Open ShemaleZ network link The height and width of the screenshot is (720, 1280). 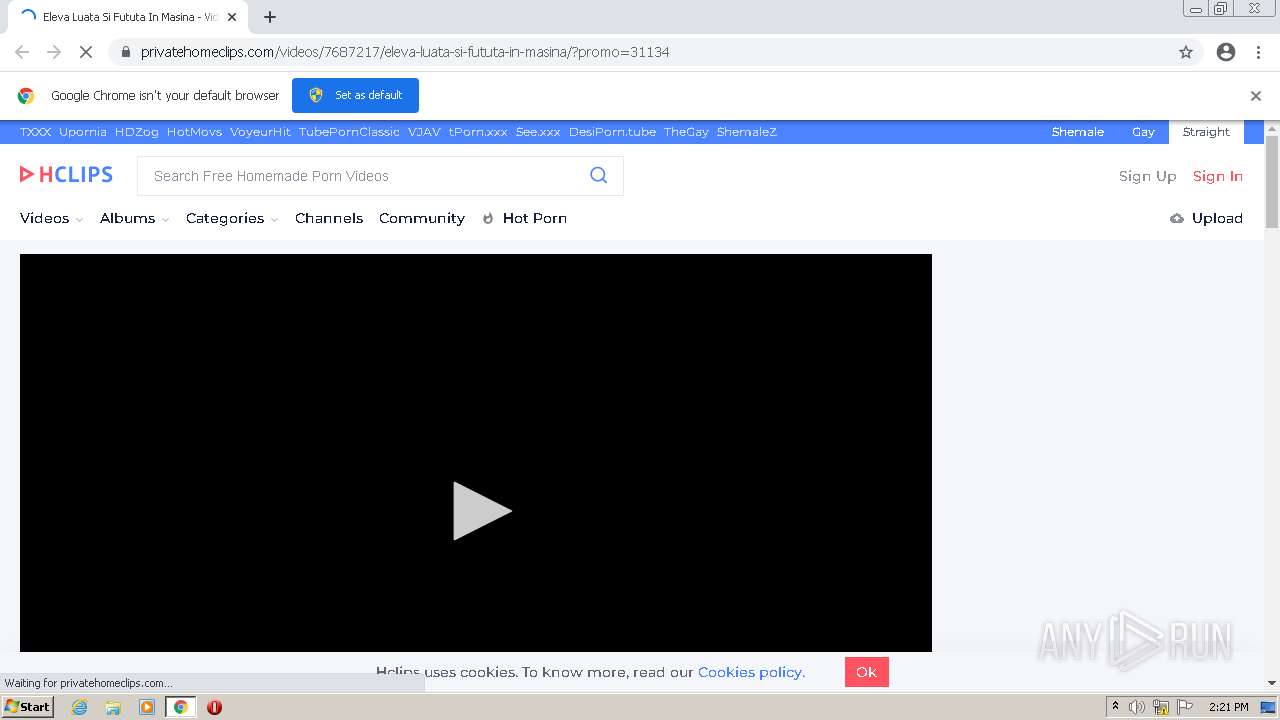click(746, 132)
